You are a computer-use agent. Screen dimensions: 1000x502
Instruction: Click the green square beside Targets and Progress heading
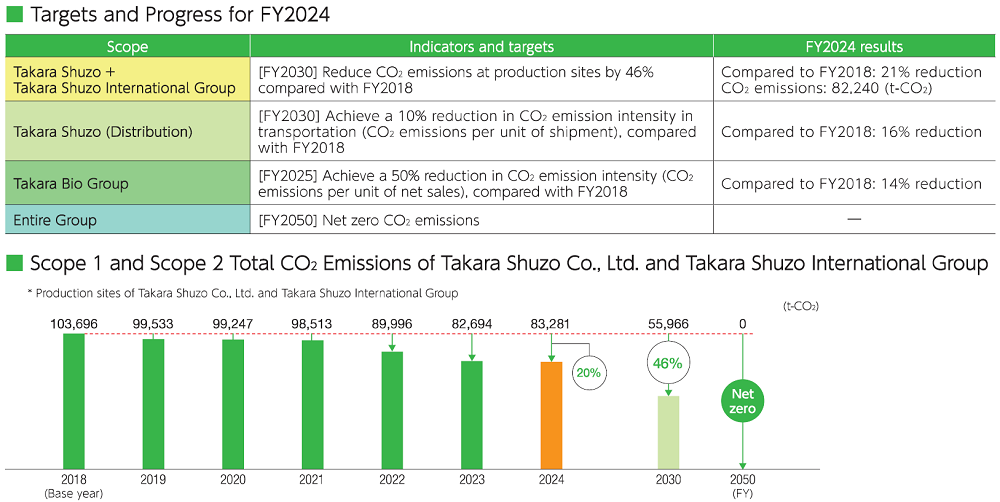[x=14, y=15]
